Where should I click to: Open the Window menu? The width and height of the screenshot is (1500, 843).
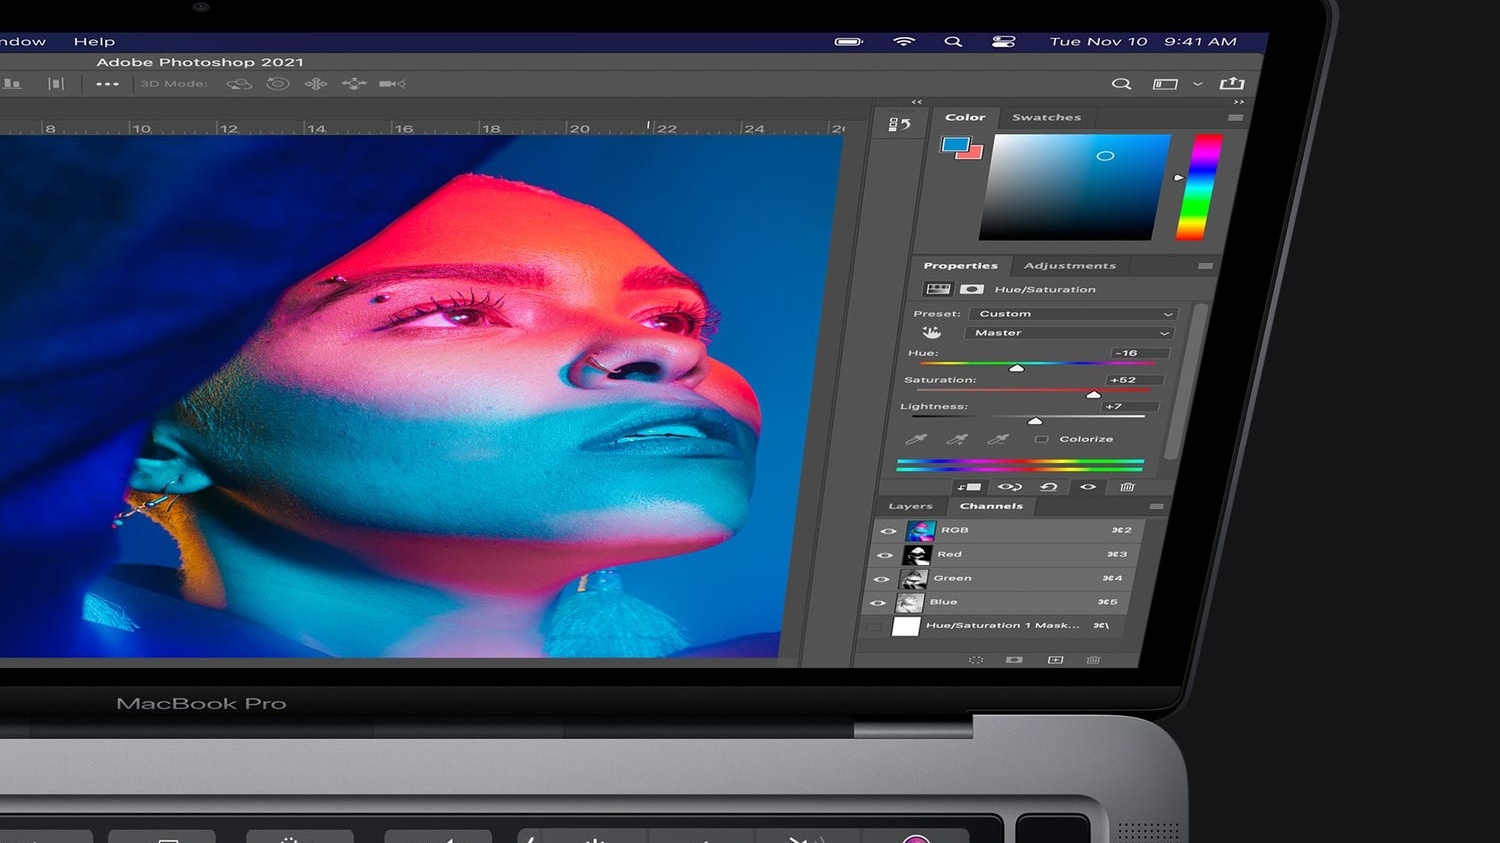pos(21,42)
